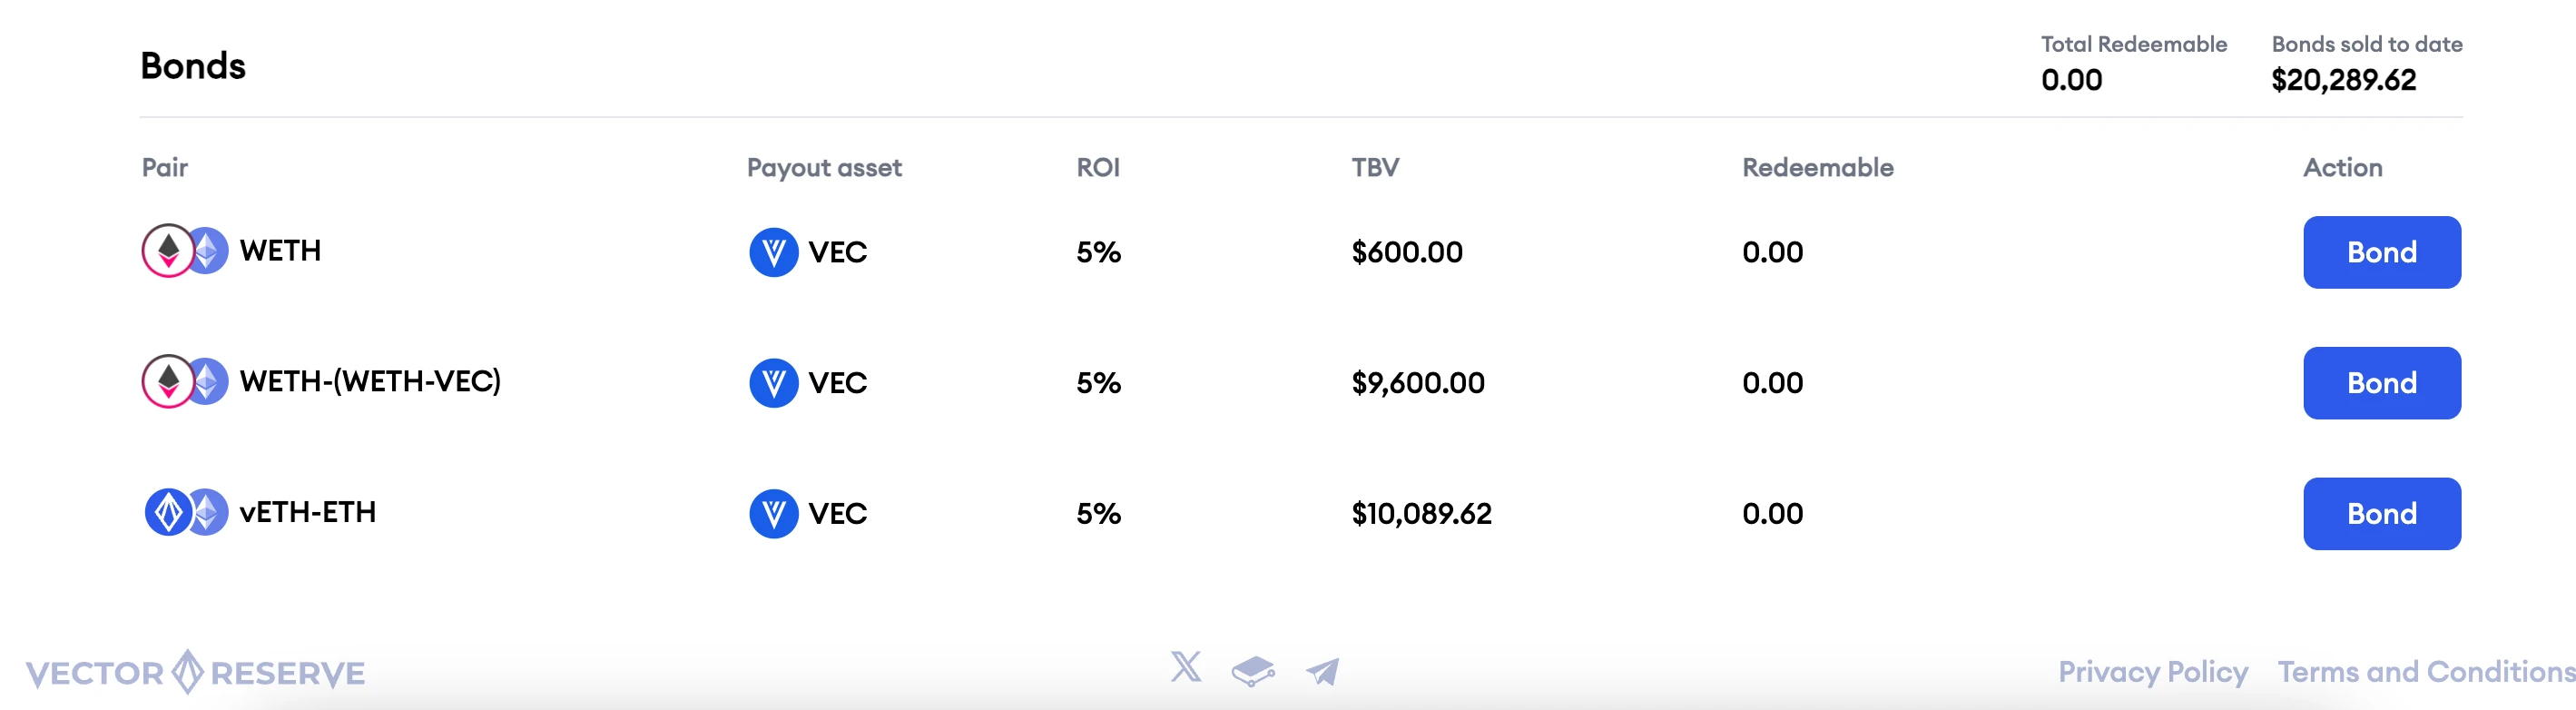Viewport: 2576px width, 710px height.
Task: Click the Vector Reserve footer logo
Action: click(x=195, y=672)
